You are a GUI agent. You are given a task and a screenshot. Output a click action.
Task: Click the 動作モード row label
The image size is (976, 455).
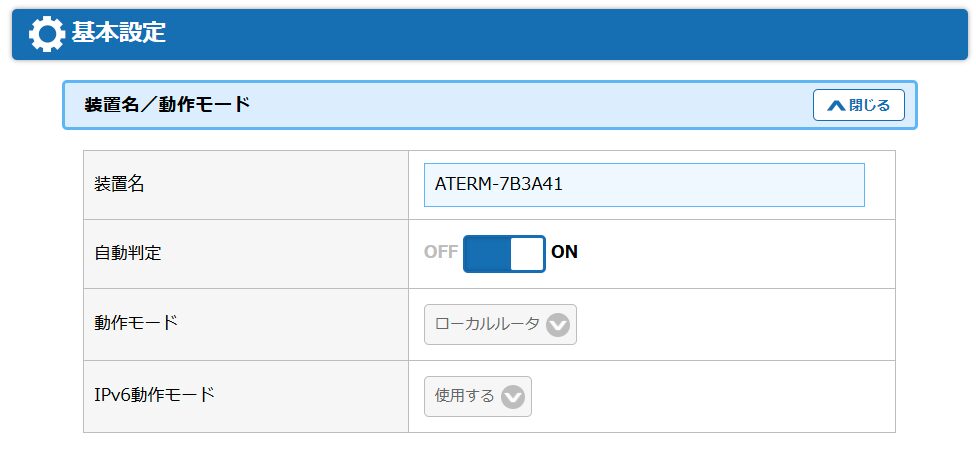click(136, 322)
